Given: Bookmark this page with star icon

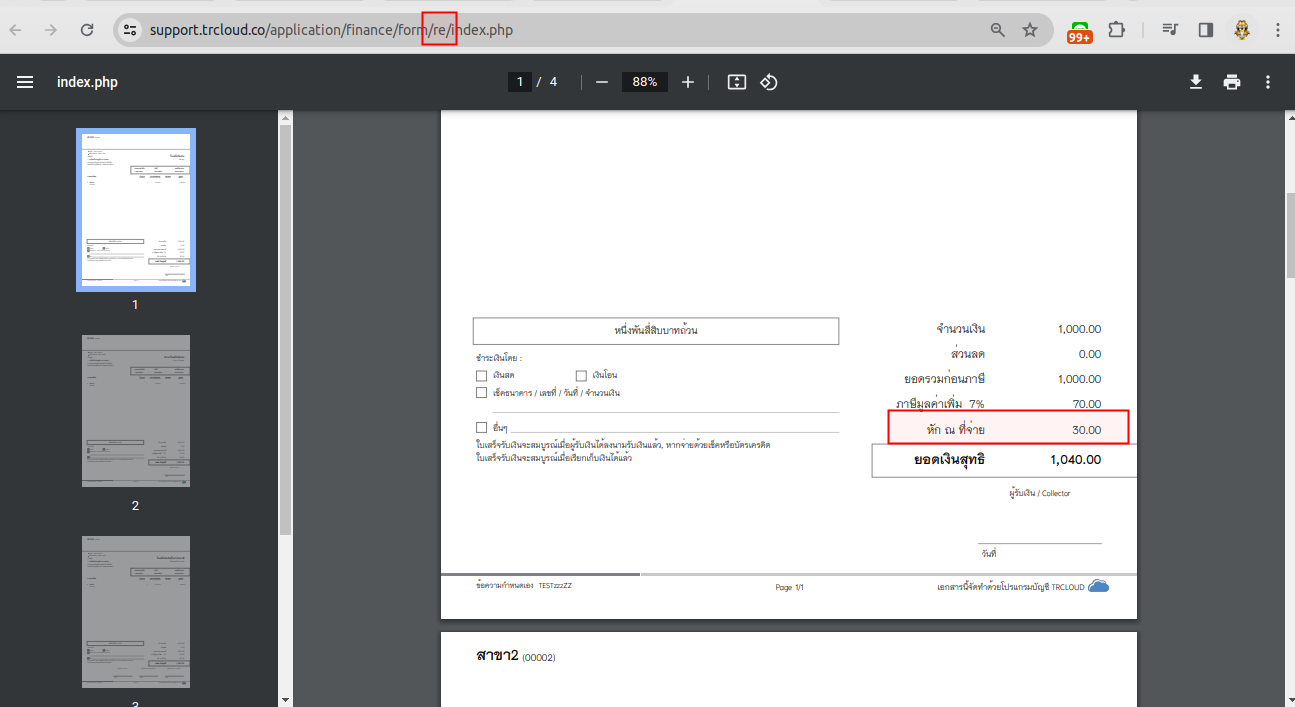Looking at the screenshot, I should pyautogui.click(x=1030, y=30).
